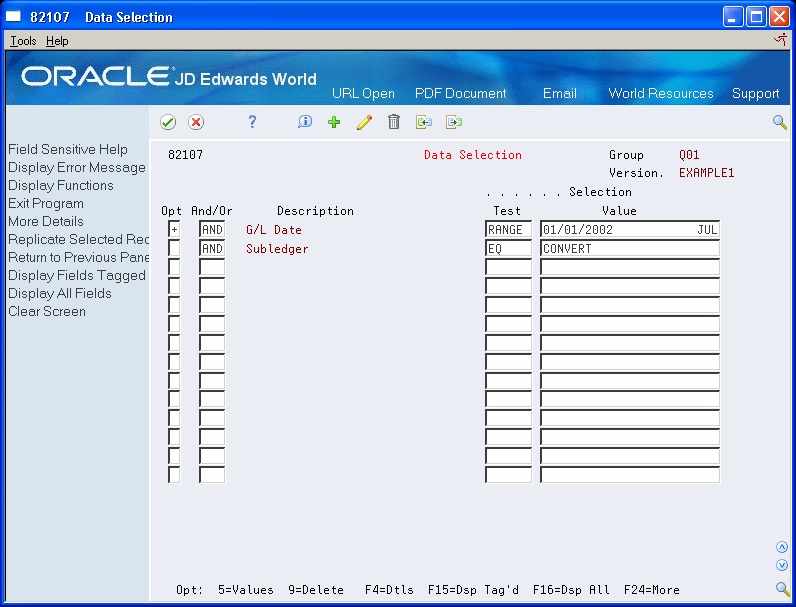
Task: Click F4=Dtls function key text
Action: pos(389,590)
